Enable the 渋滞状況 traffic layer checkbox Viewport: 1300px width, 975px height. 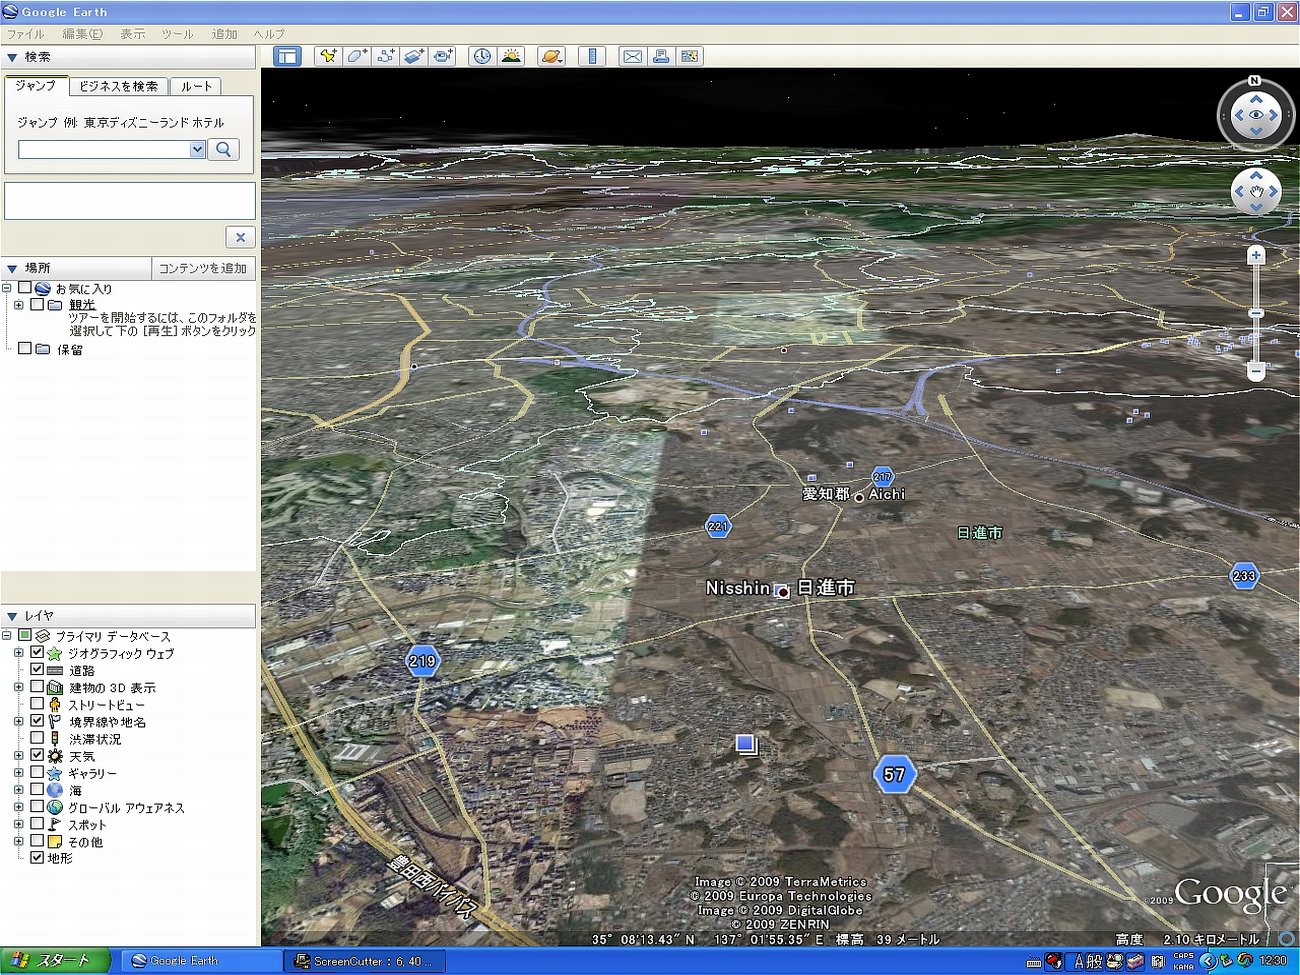[x=37, y=738]
